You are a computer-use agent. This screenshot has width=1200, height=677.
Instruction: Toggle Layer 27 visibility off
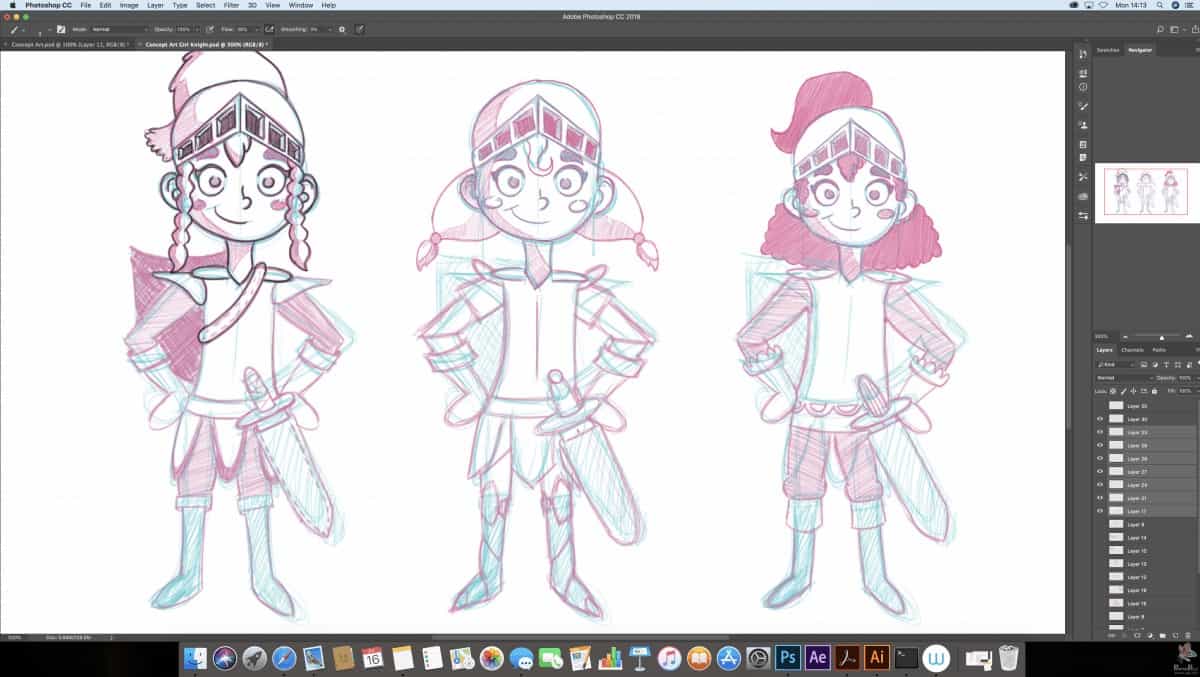click(1099, 471)
